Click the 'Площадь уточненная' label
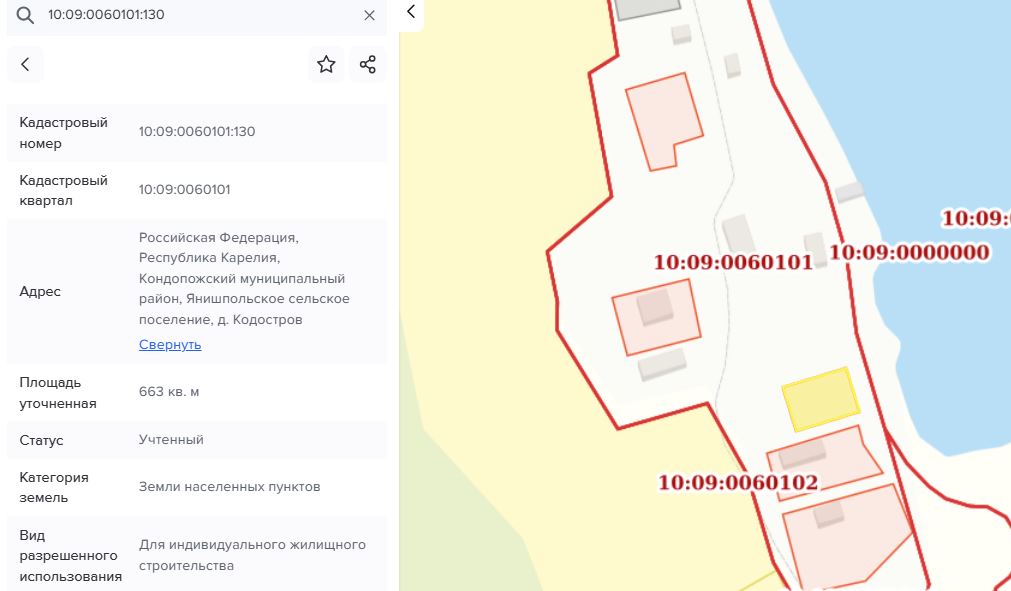Screen dimensions: 1011x591 (x=58, y=393)
